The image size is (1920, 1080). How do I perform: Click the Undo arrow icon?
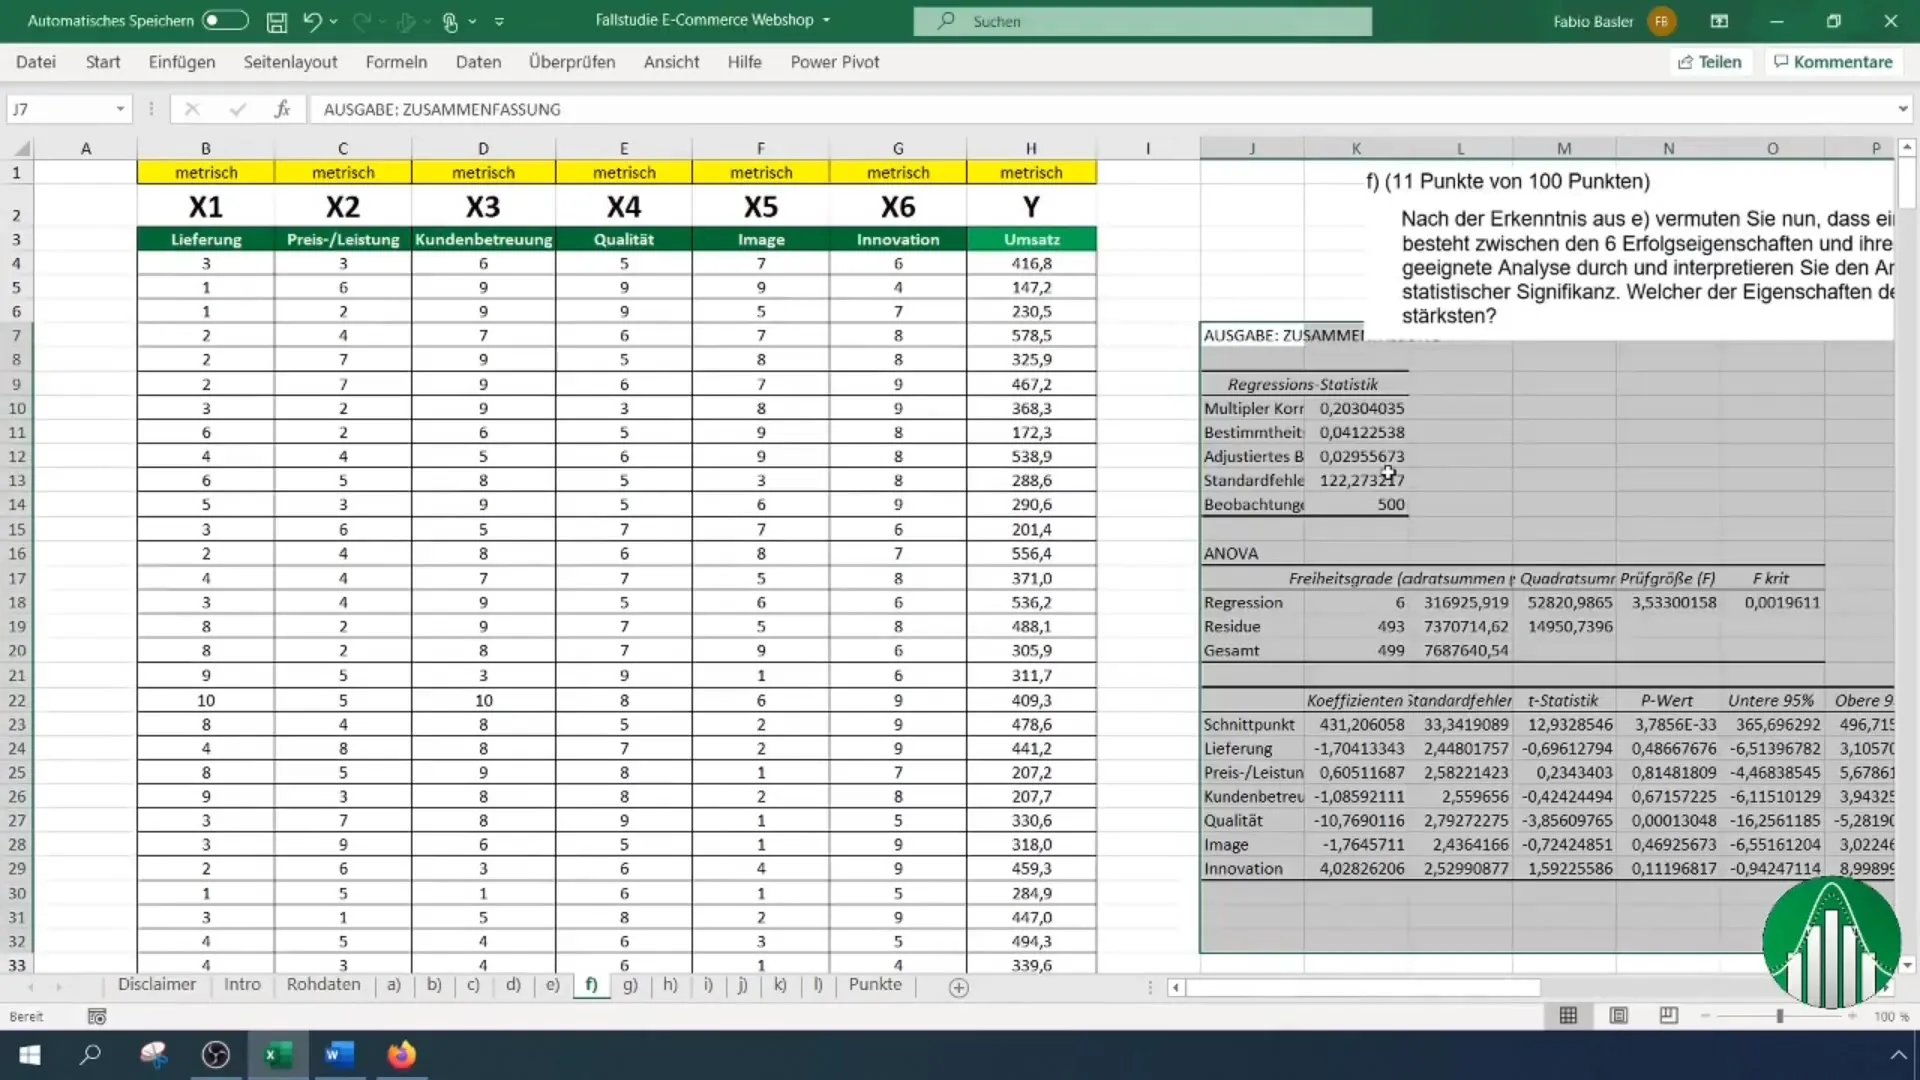point(312,21)
